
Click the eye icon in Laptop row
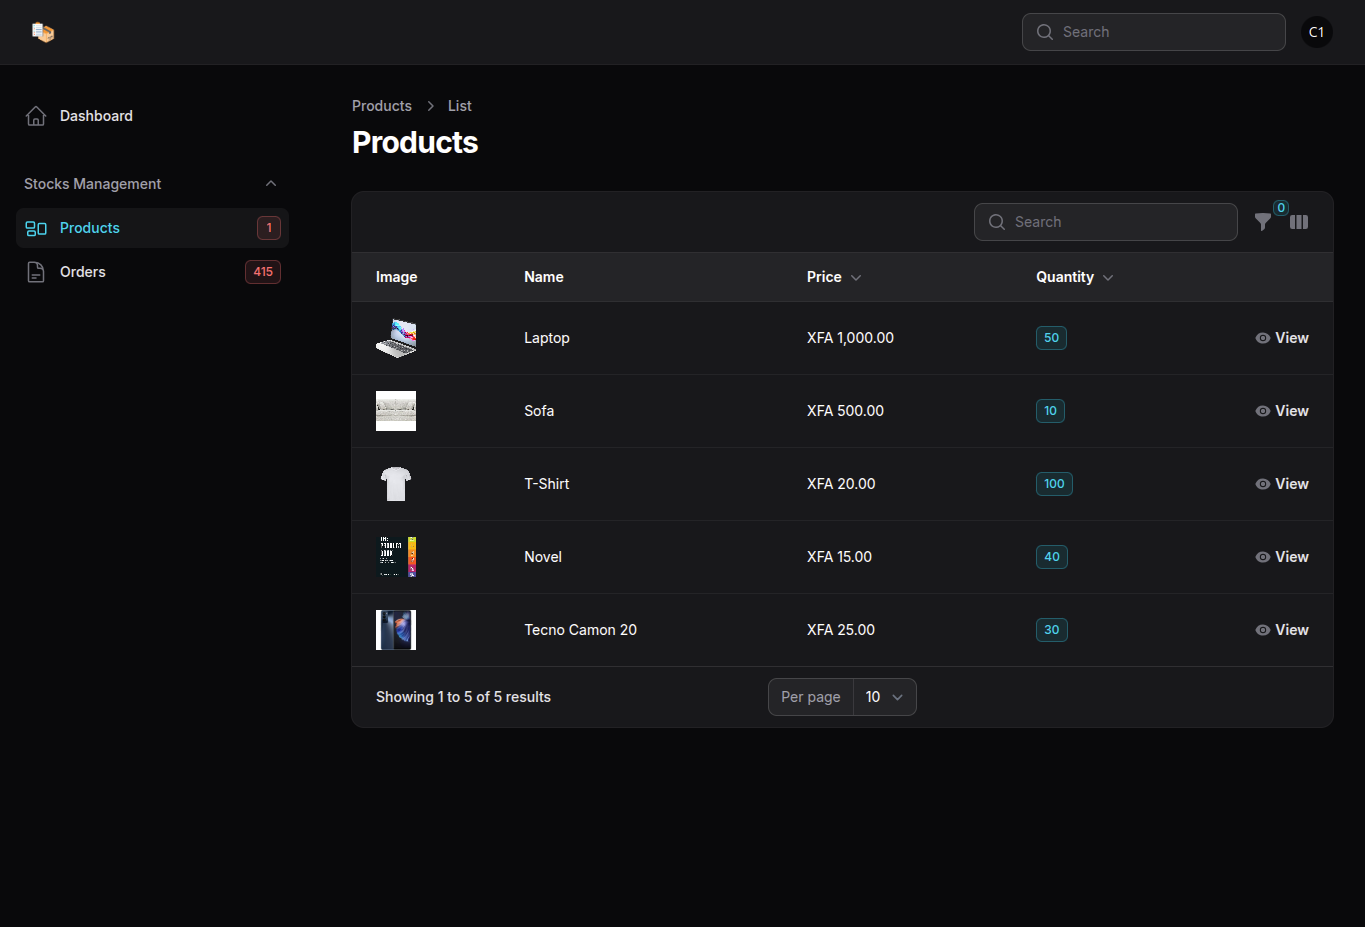[x=1263, y=338]
